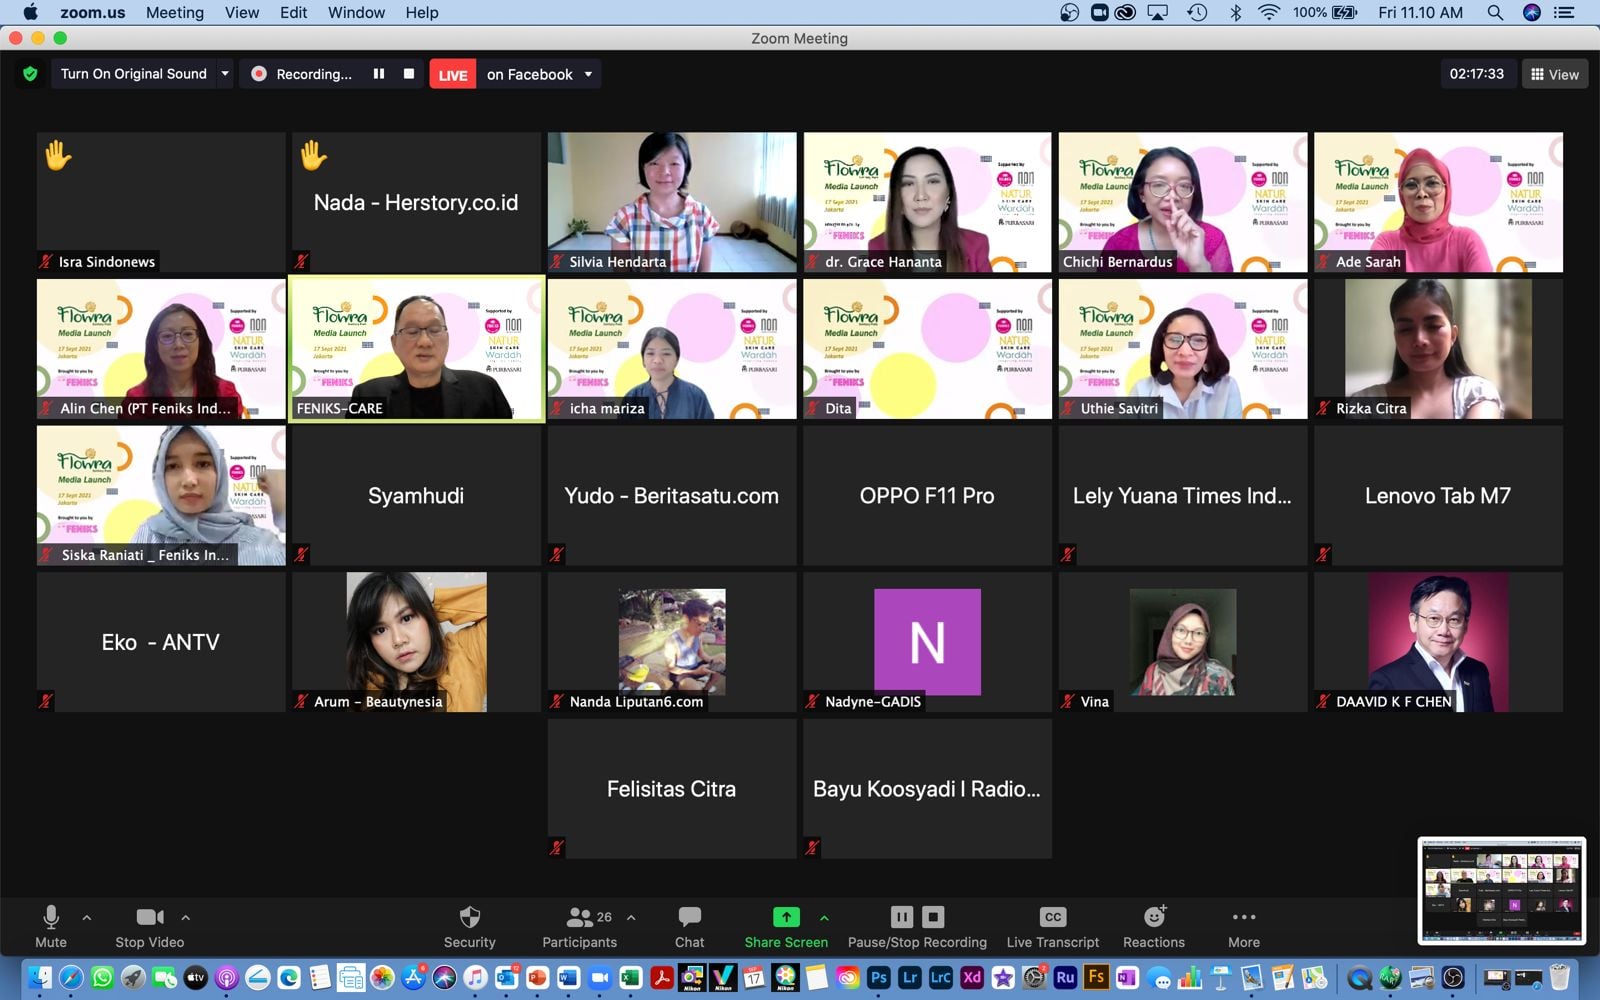Open the Participants panel
The height and width of the screenshot is (1000, 1600).
(x=579, y=918)
